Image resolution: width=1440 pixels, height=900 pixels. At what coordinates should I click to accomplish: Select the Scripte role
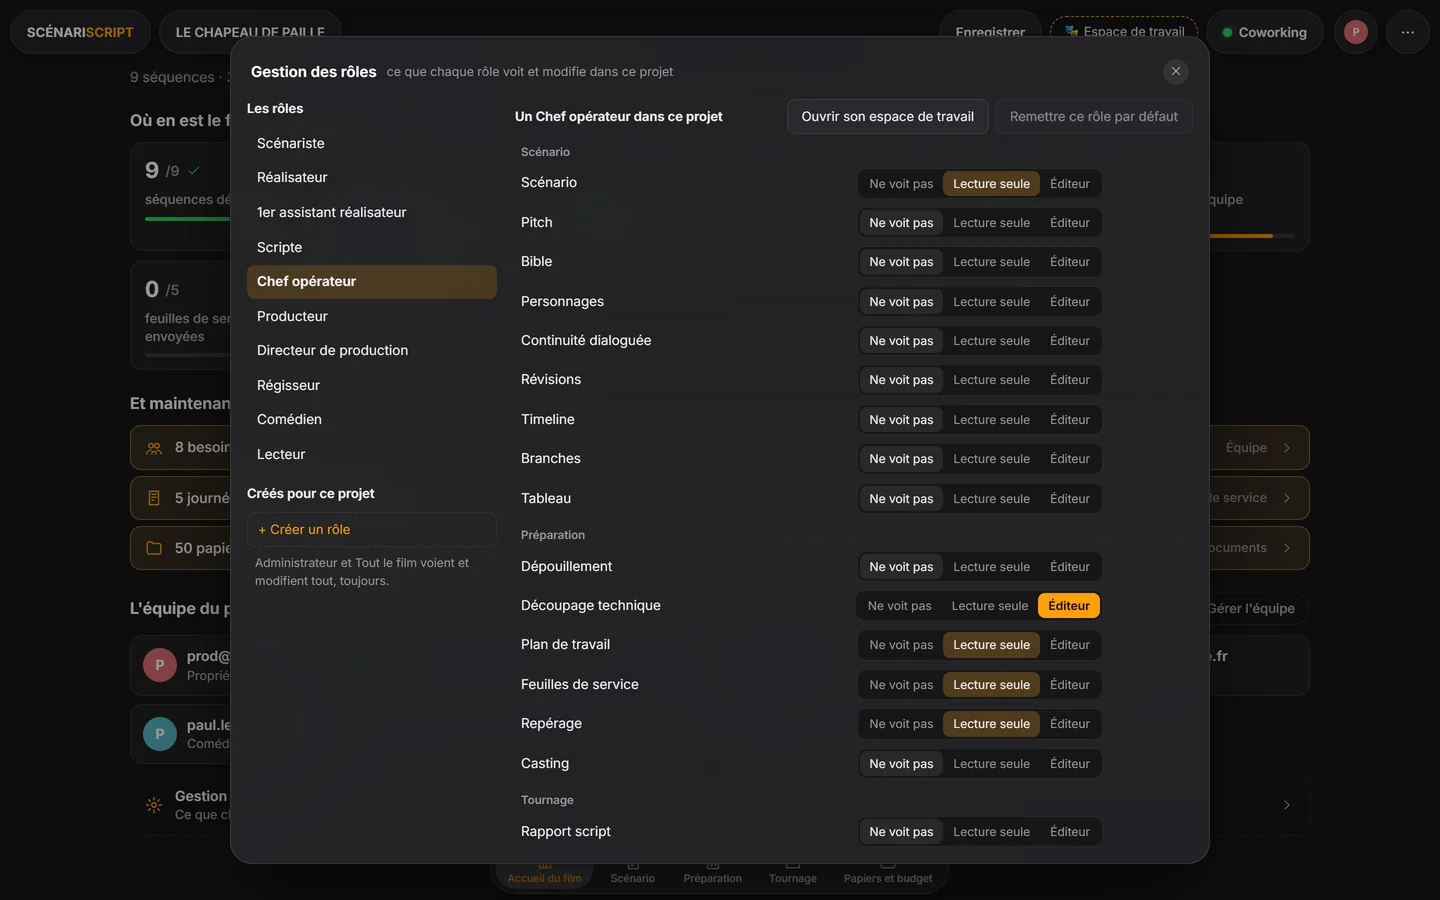click(372, 247)
